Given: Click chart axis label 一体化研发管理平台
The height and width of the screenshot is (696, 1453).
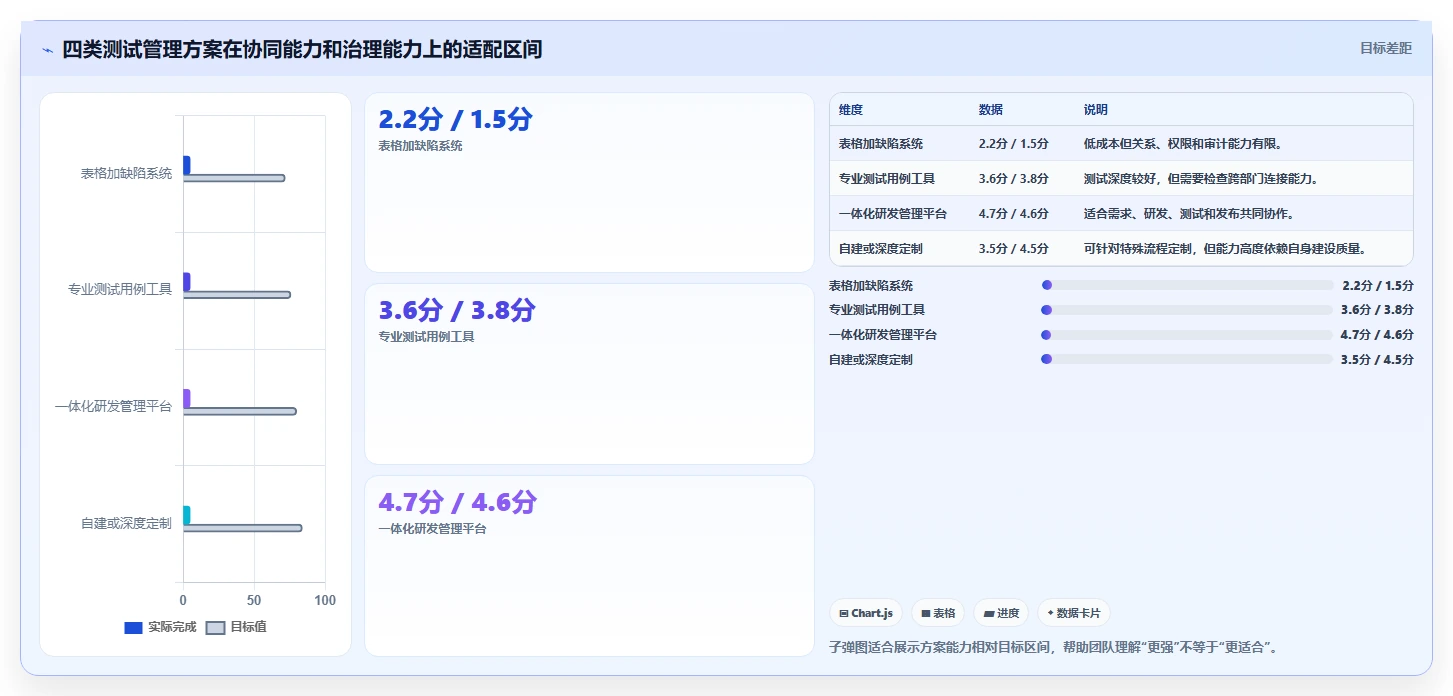Looking at the screenshot, I should tap(114, 407).
